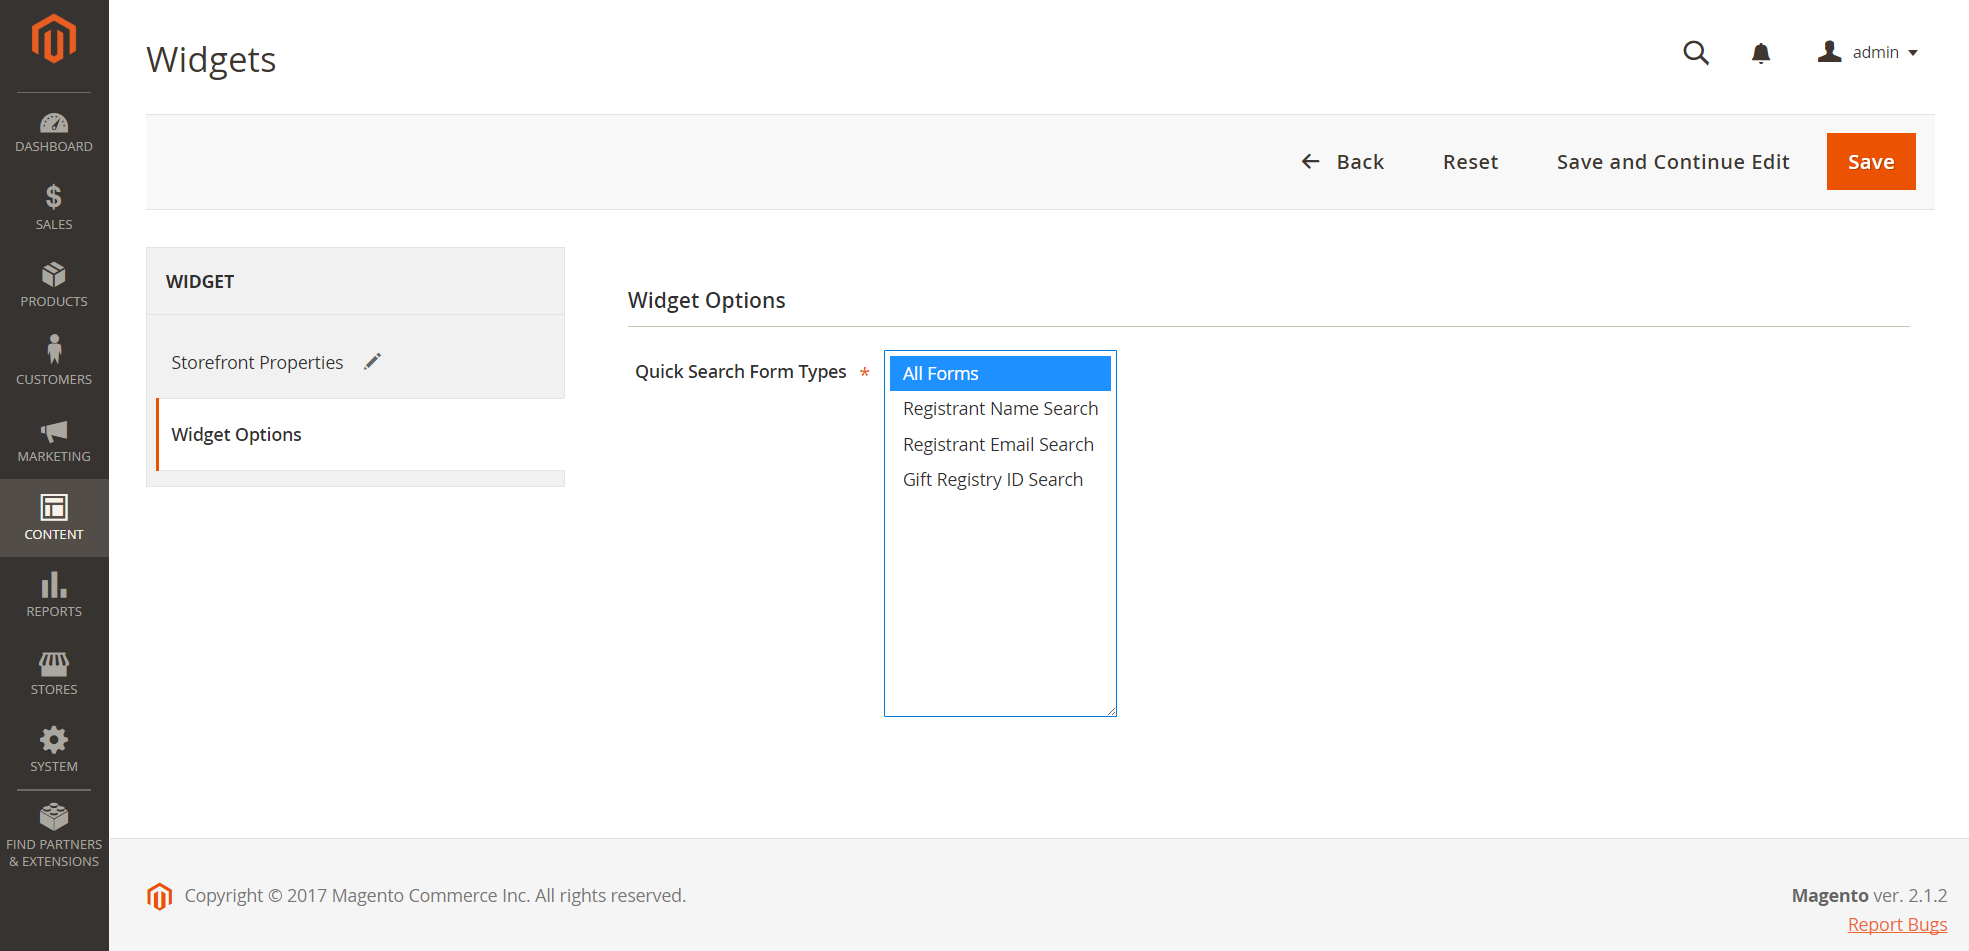Open the Customers menu
The height and width of the screenshot is (951, 1969).
(54, 362)
